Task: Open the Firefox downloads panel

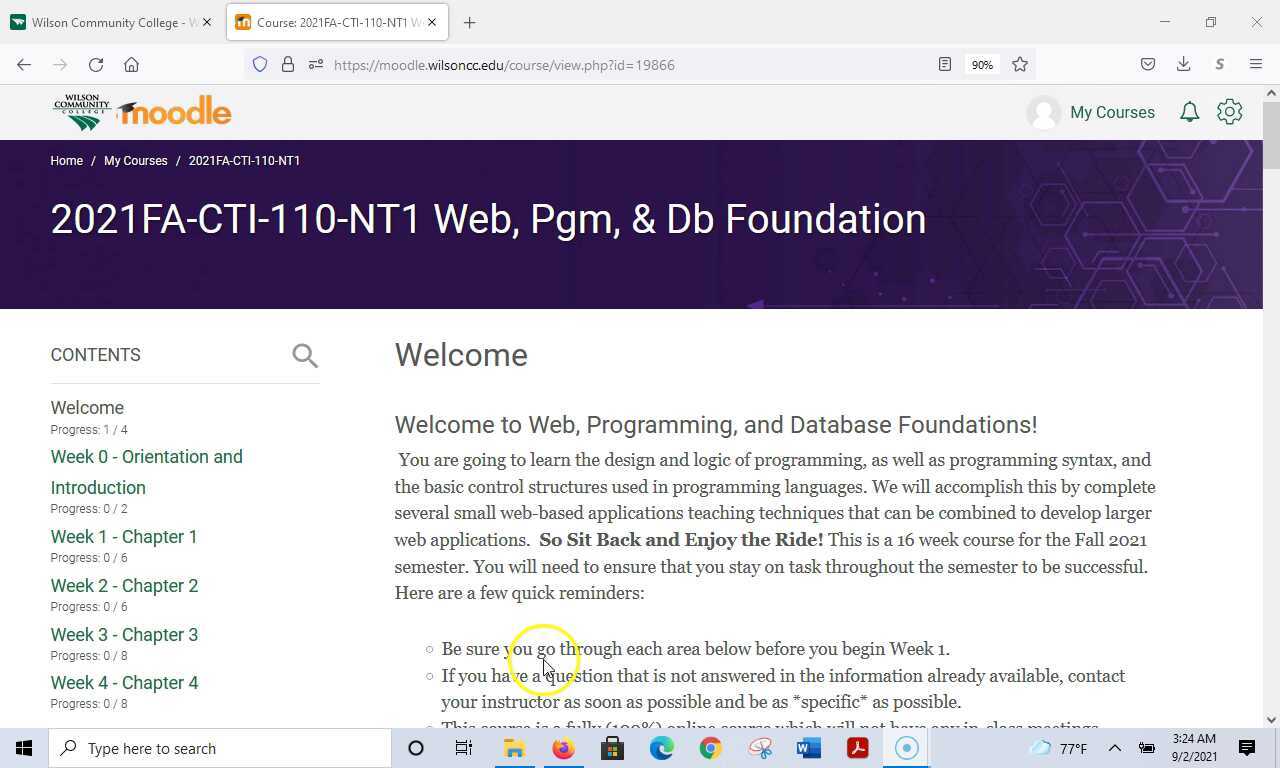Action: tap(1183, 64)
